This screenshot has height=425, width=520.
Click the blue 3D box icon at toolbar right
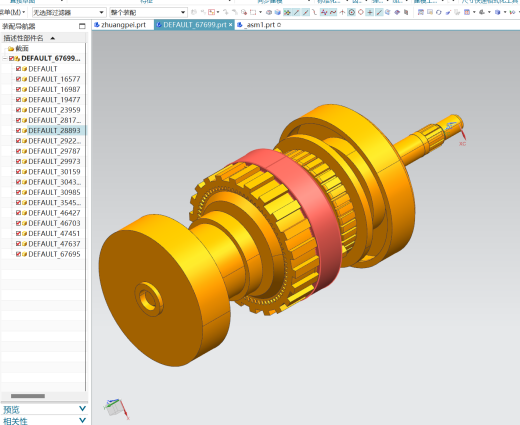click(498, 12)
